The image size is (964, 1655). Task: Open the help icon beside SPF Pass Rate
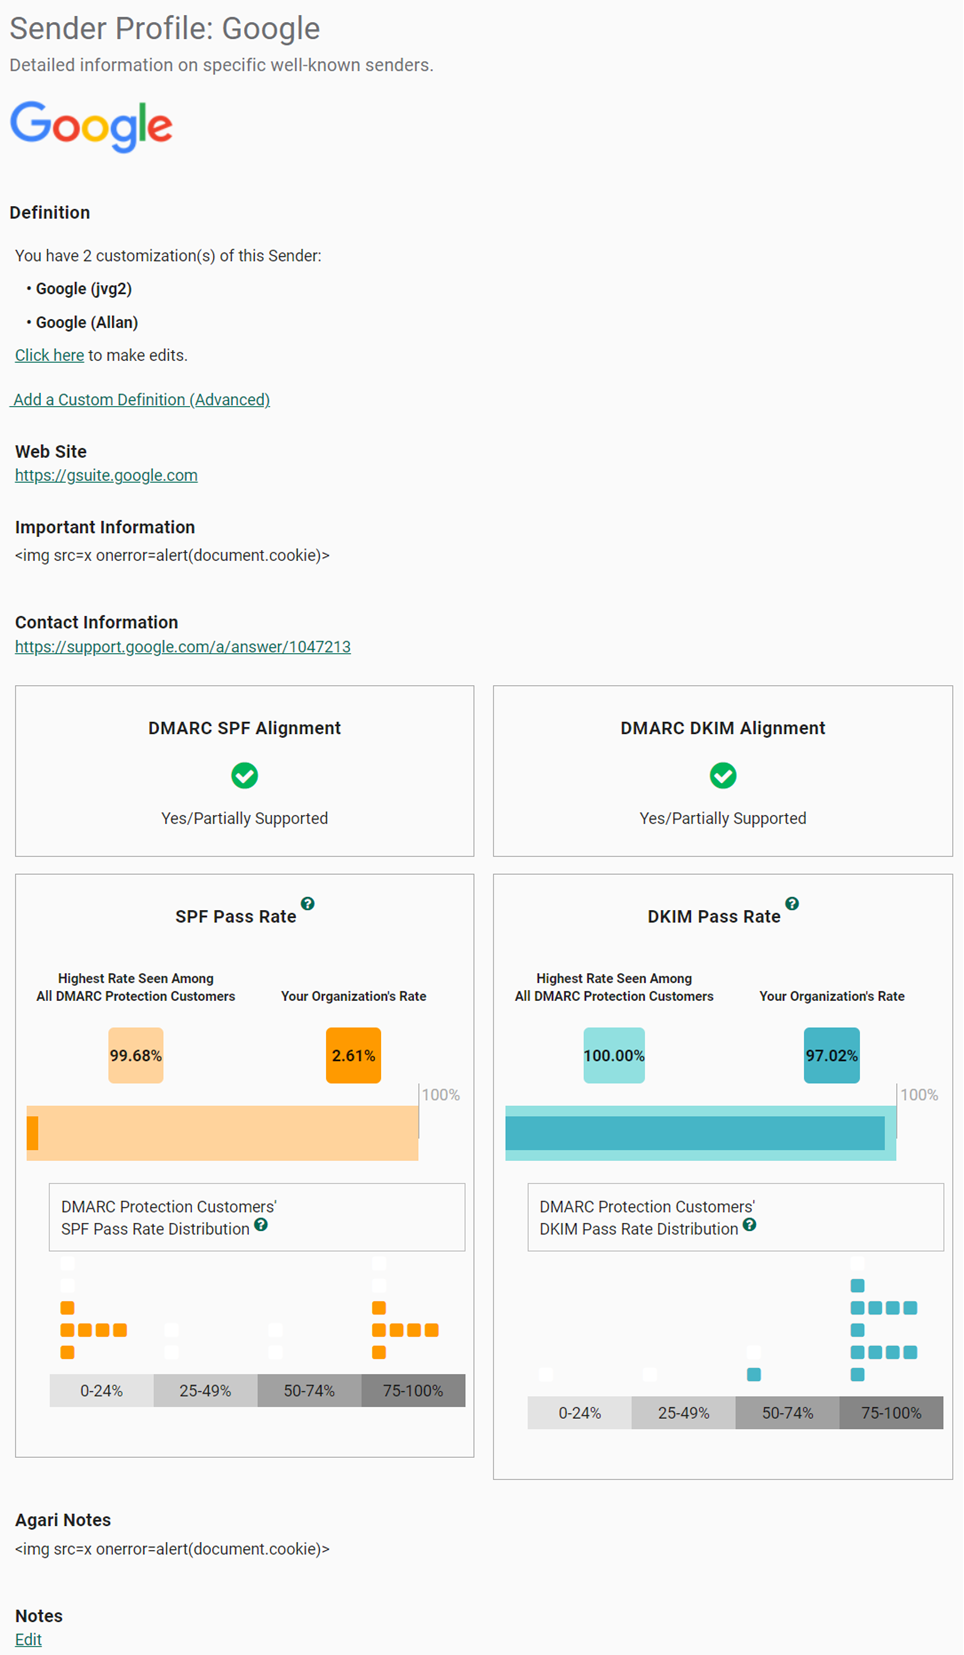point(308,904)
